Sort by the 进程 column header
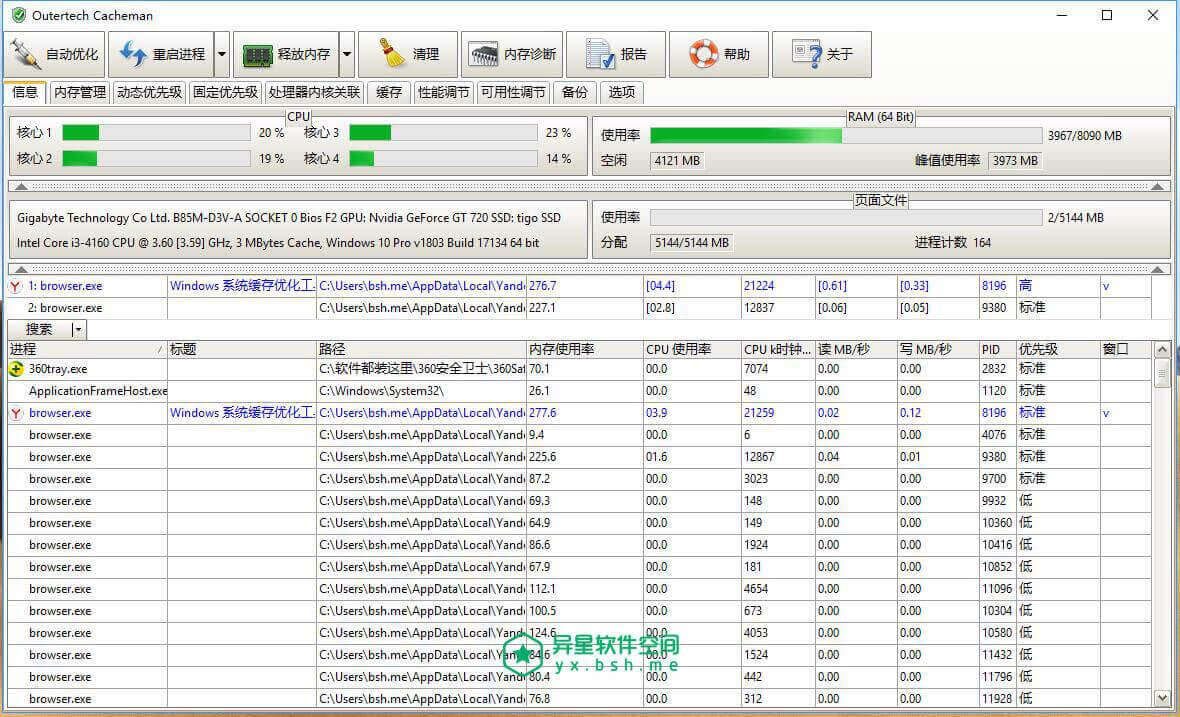 (87, 349)
